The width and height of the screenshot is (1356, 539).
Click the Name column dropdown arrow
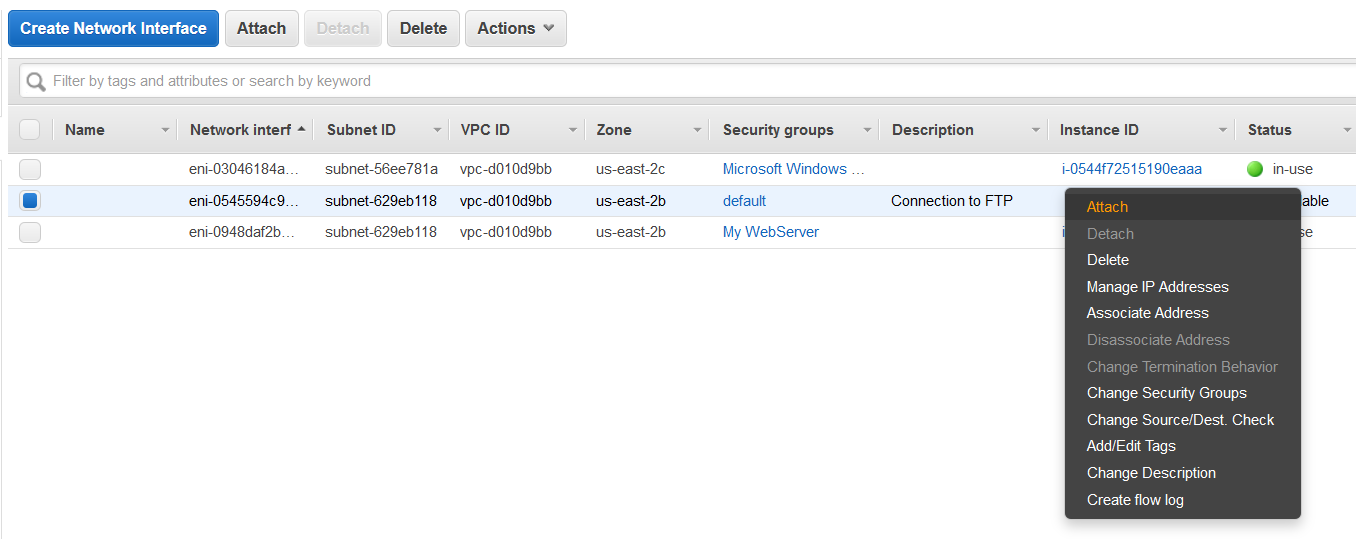(x=165, y=130)
